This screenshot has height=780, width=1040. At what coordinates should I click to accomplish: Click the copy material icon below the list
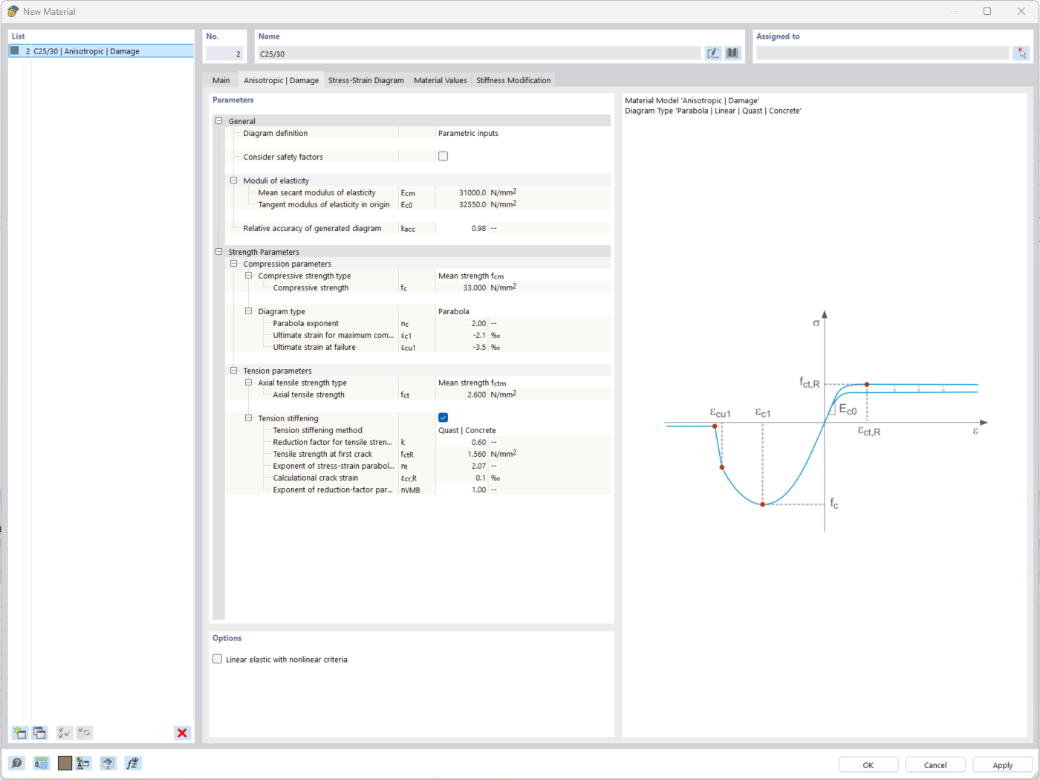[x=40, y=732]
